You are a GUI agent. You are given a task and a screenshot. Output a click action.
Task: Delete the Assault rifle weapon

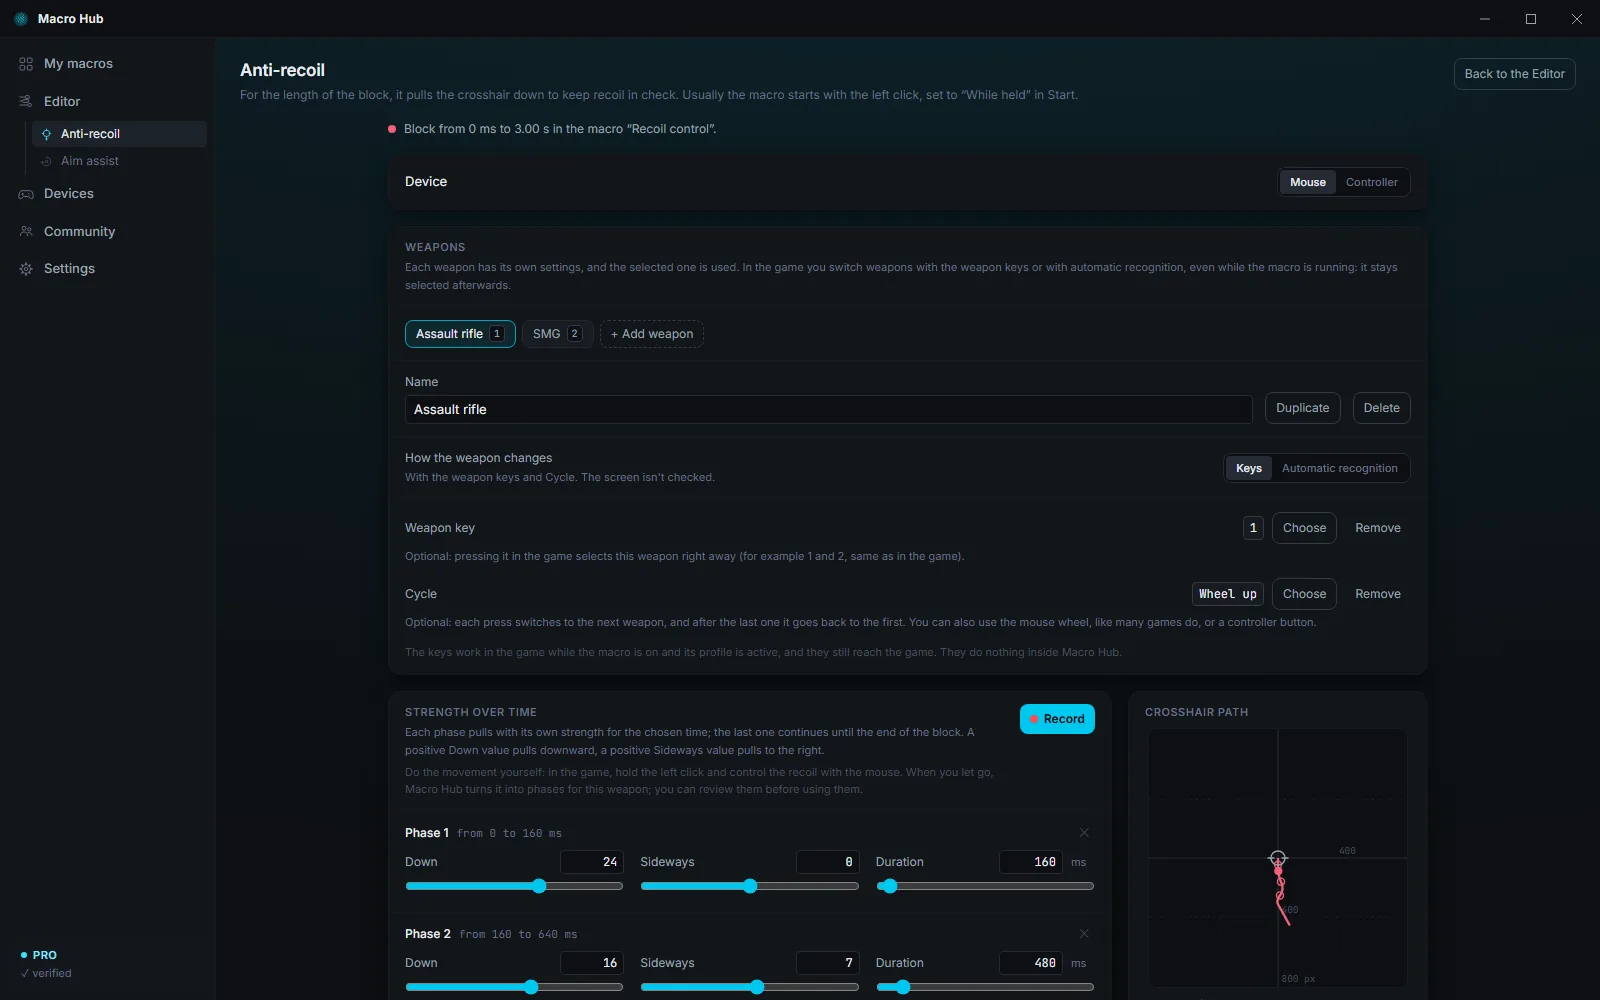[x=1381, y=408]
